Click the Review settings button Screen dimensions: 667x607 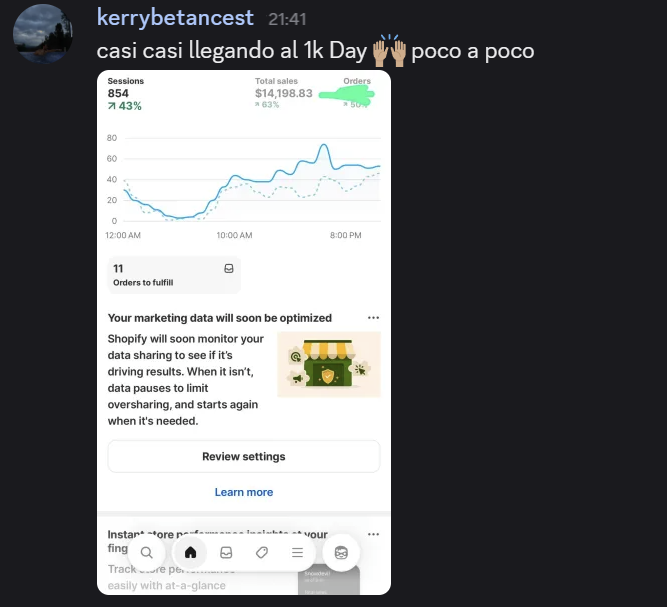tap(243, 457)
